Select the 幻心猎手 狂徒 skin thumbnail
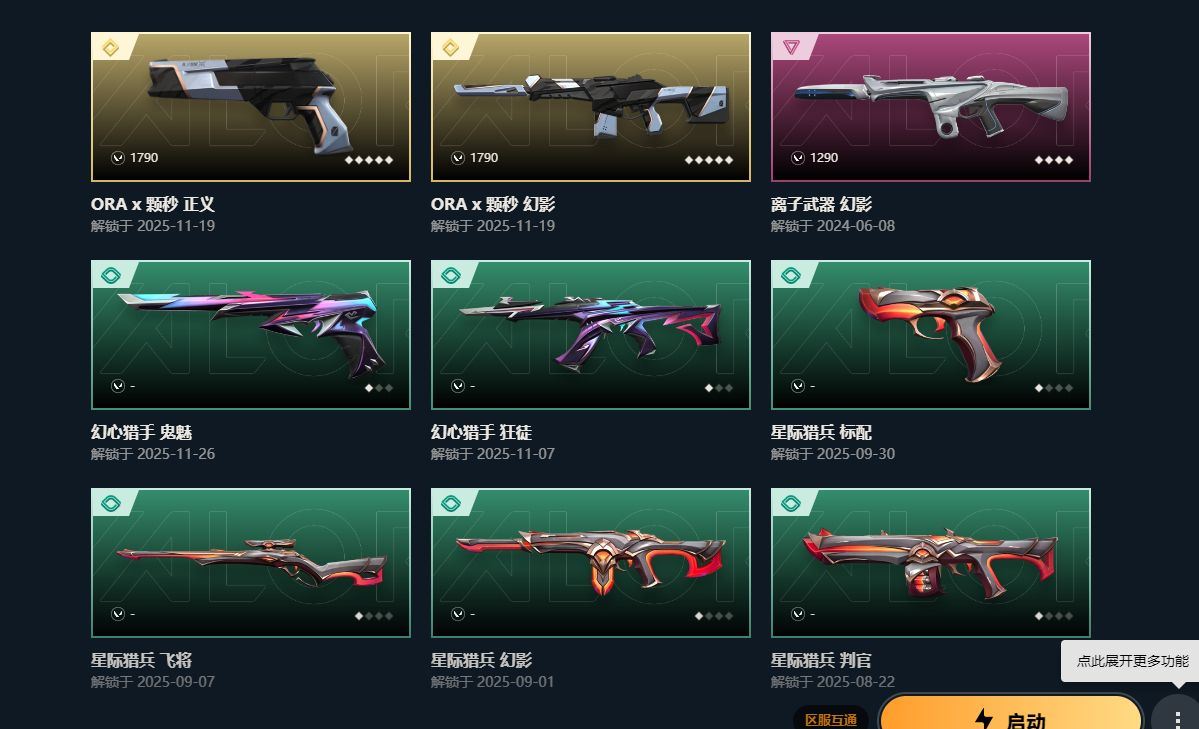The image size is (1199, 729). point(591,334)
